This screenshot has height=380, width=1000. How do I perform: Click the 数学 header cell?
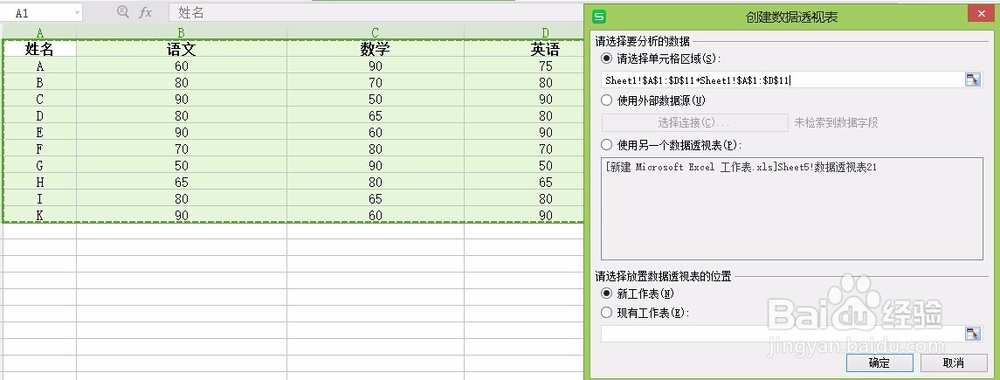pos(376,49)
